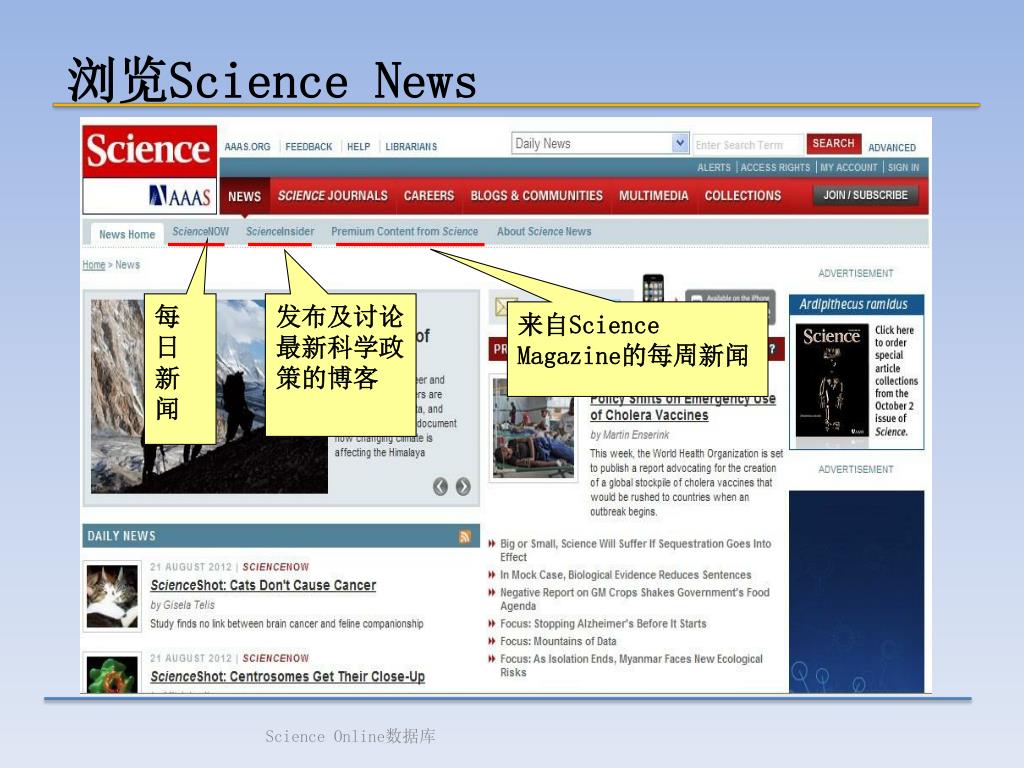The image size is (1024, 768).
Task: Open MY ACCOUNT link
Action: point(849,168)
